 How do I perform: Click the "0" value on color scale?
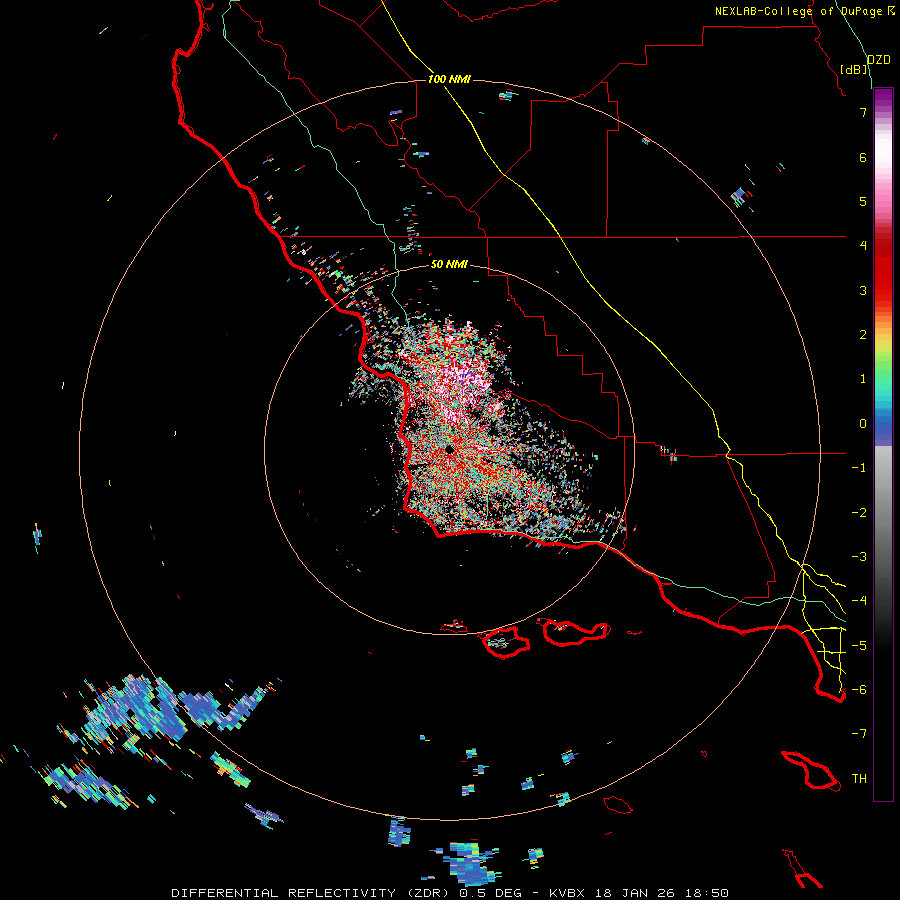point(863,424)
